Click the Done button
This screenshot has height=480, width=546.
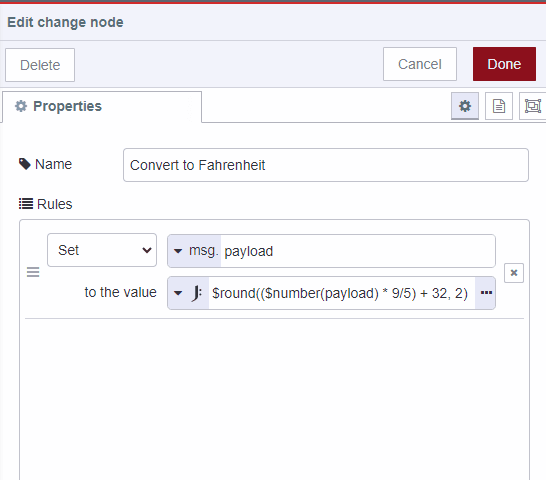tap(504, 64)
